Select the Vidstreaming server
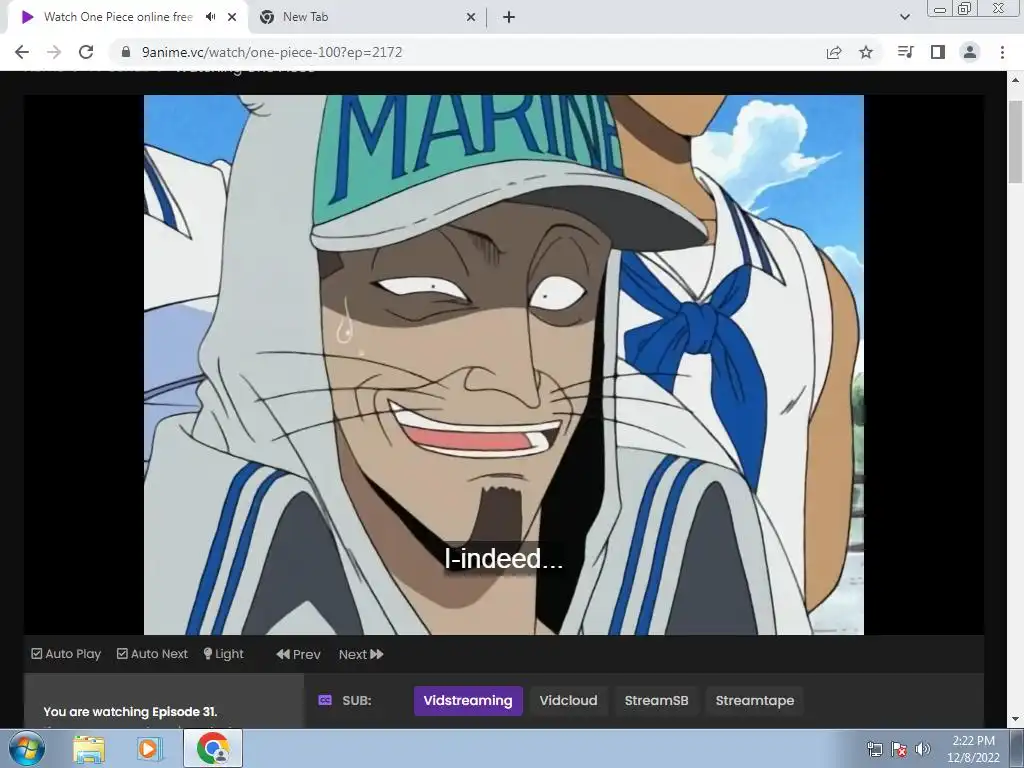The height and width of the screenshot is (768, 1024). click(468, 701)
